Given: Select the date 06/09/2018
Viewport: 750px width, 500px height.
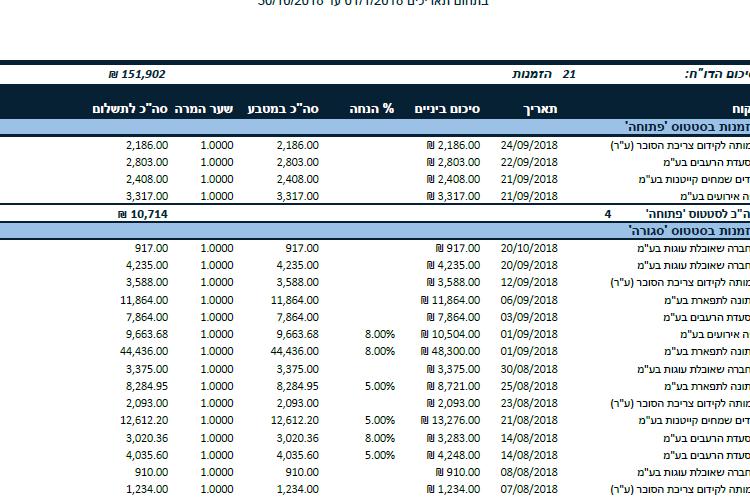Looking at the screenshot, I should pyautogui.click(x=529, y=300).
